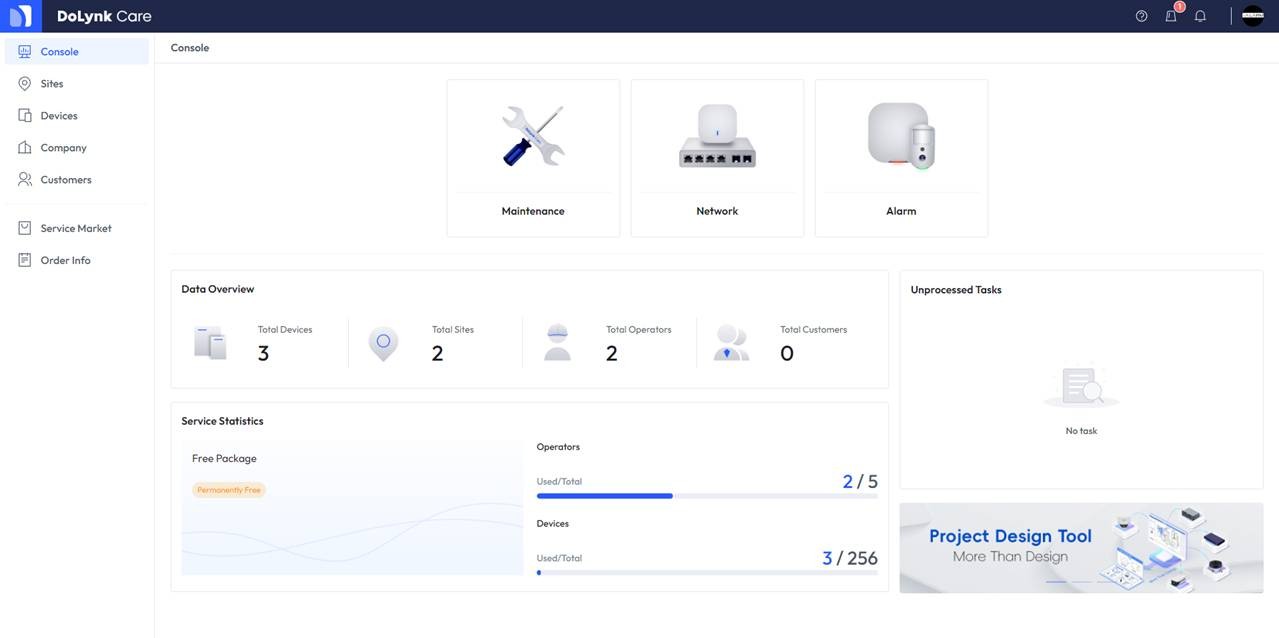This screenshot has width=1279, height=638.
Task: Open the Customers section
Action: point(66,180)
